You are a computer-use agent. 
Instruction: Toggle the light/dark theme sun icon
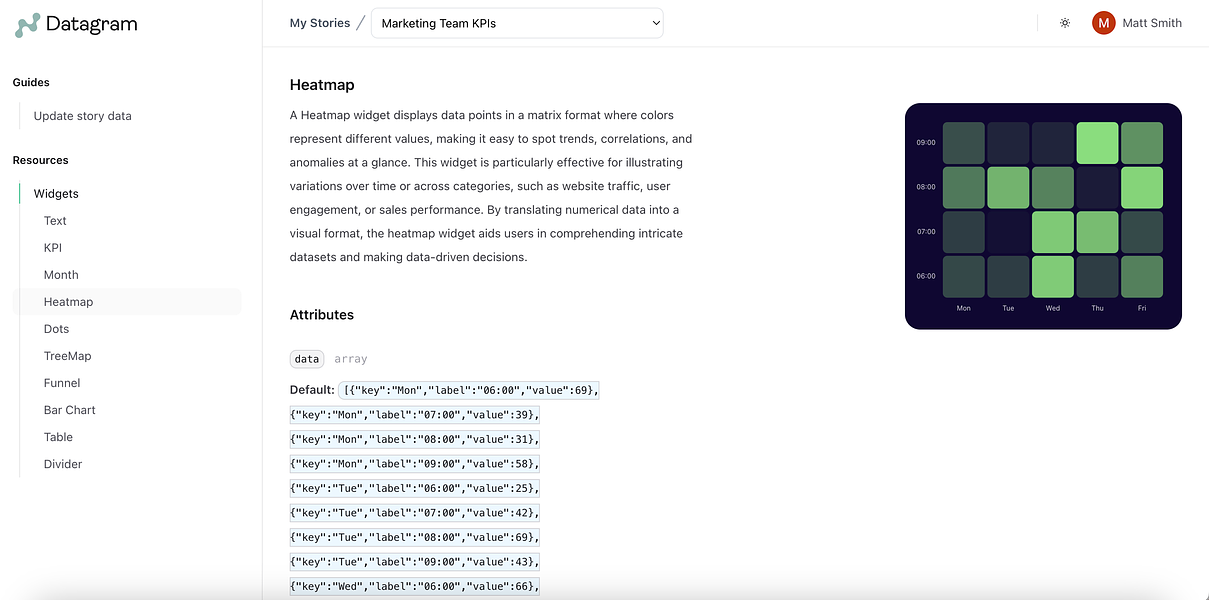[x=1065, y=23]
